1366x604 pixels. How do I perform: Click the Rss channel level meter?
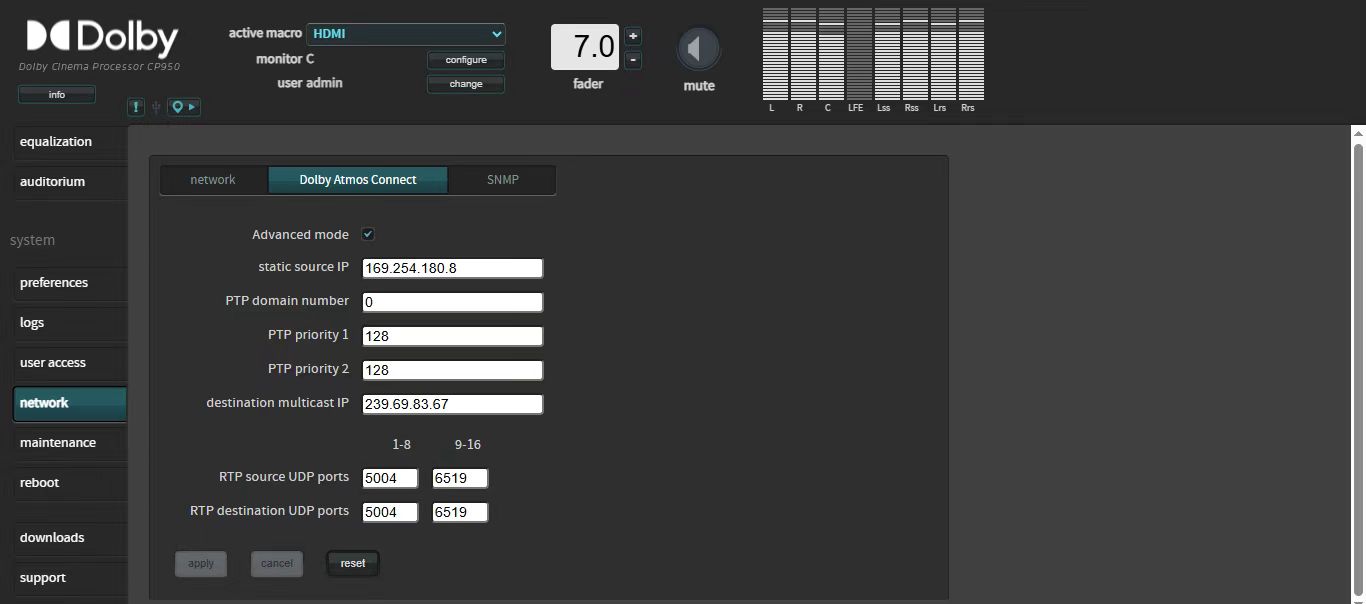pos(915,54)
